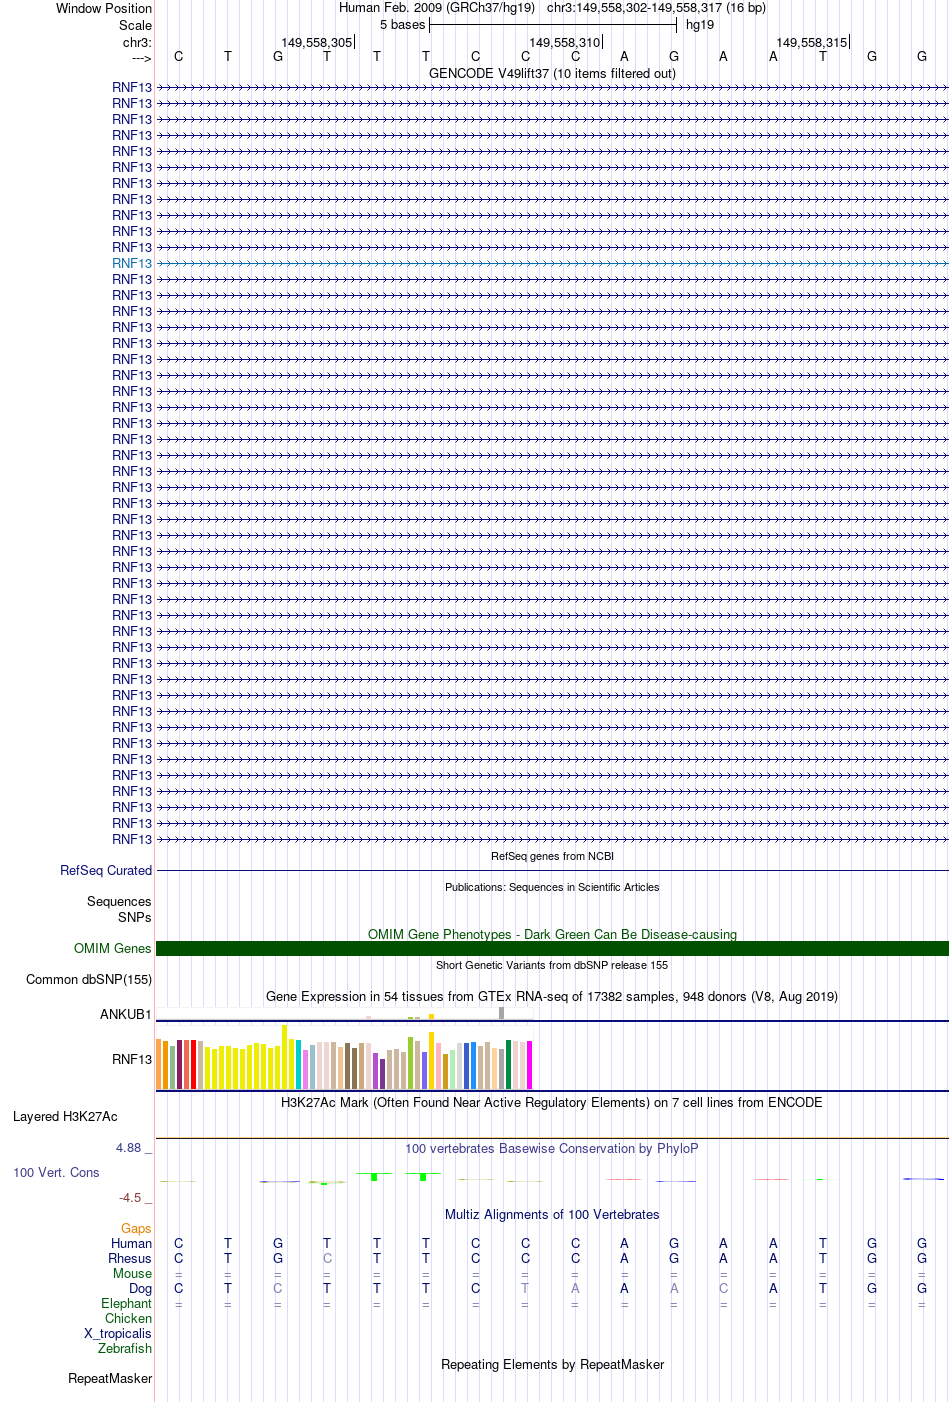Click the RepeatMasker track label
Viewport: 950px width, 1402px height.
coord(110,1378)
